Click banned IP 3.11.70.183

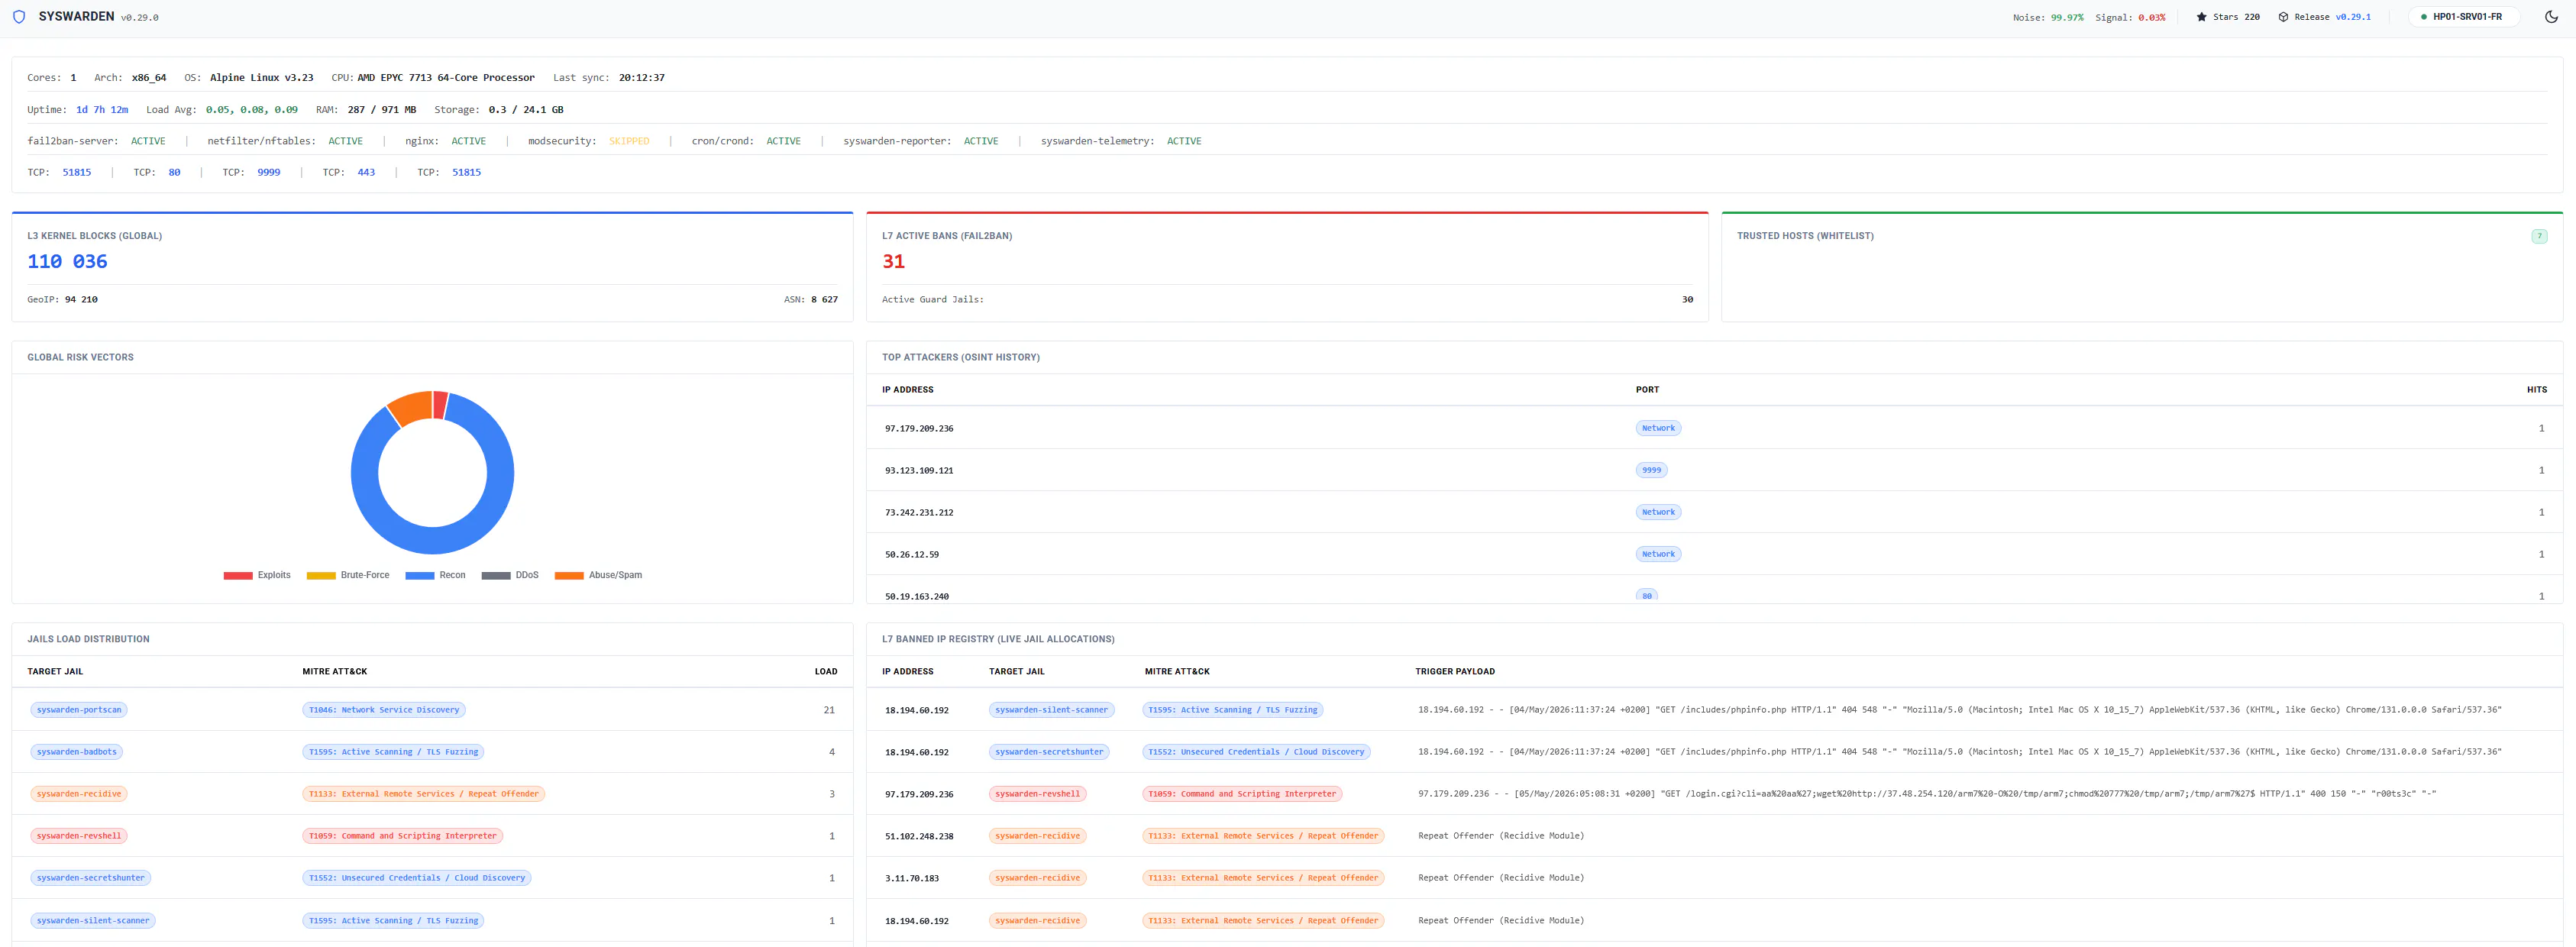tap(912, 879)
